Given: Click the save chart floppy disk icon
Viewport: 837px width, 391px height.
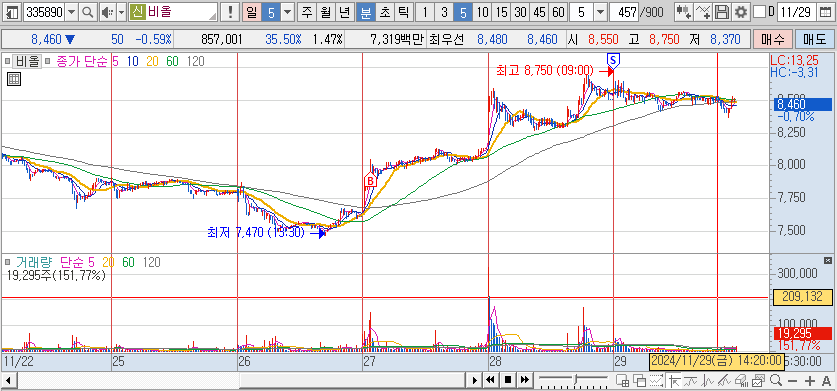Looking at the screenshot, I should [722, 12].
